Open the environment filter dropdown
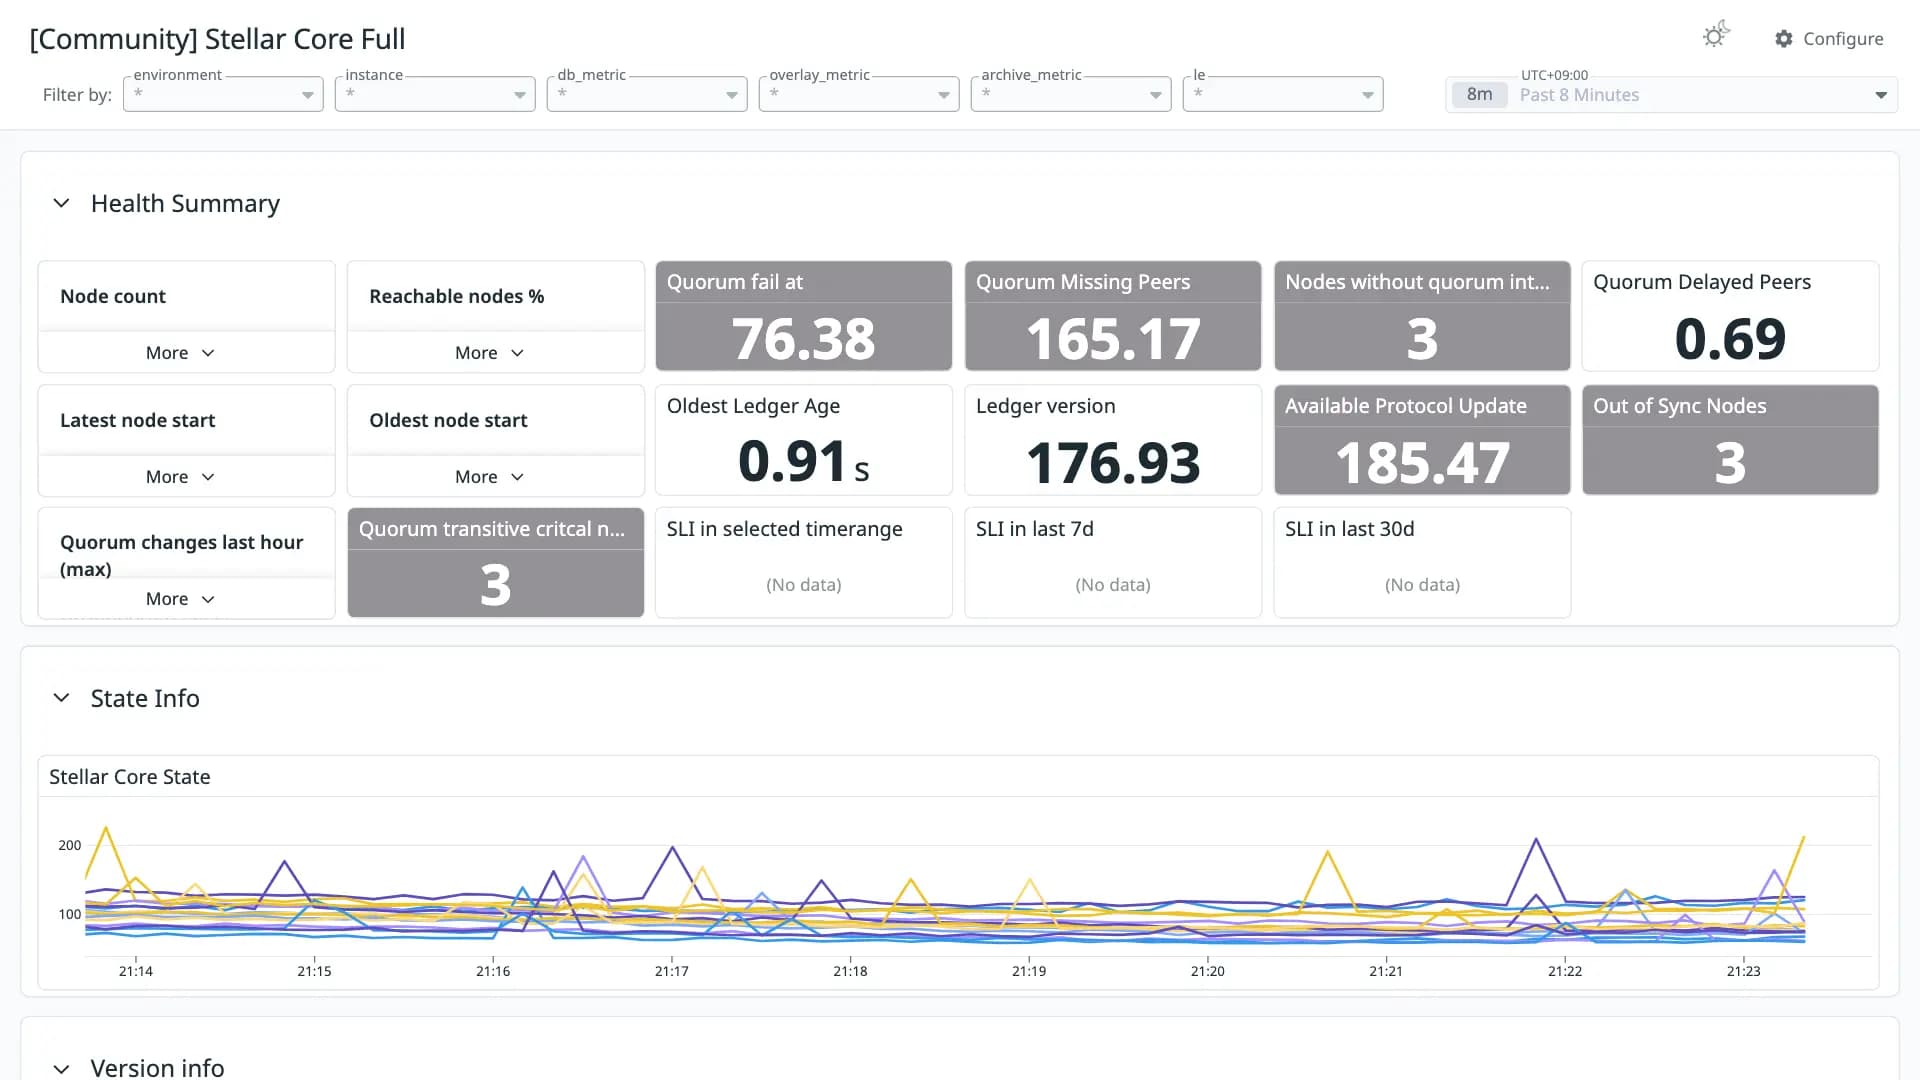Image resolution: width=1920 pixels, height=1080 pixels. click(x=223, y=94)
